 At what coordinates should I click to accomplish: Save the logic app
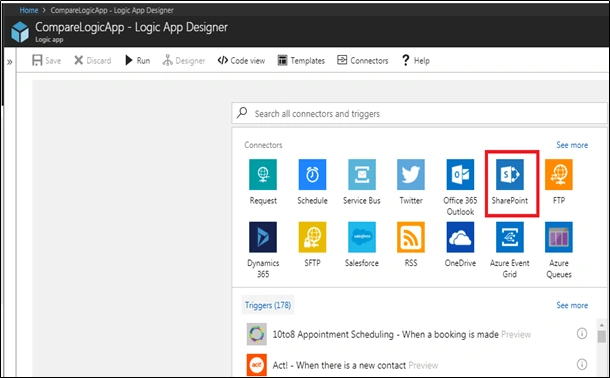(x=46, y=60)
